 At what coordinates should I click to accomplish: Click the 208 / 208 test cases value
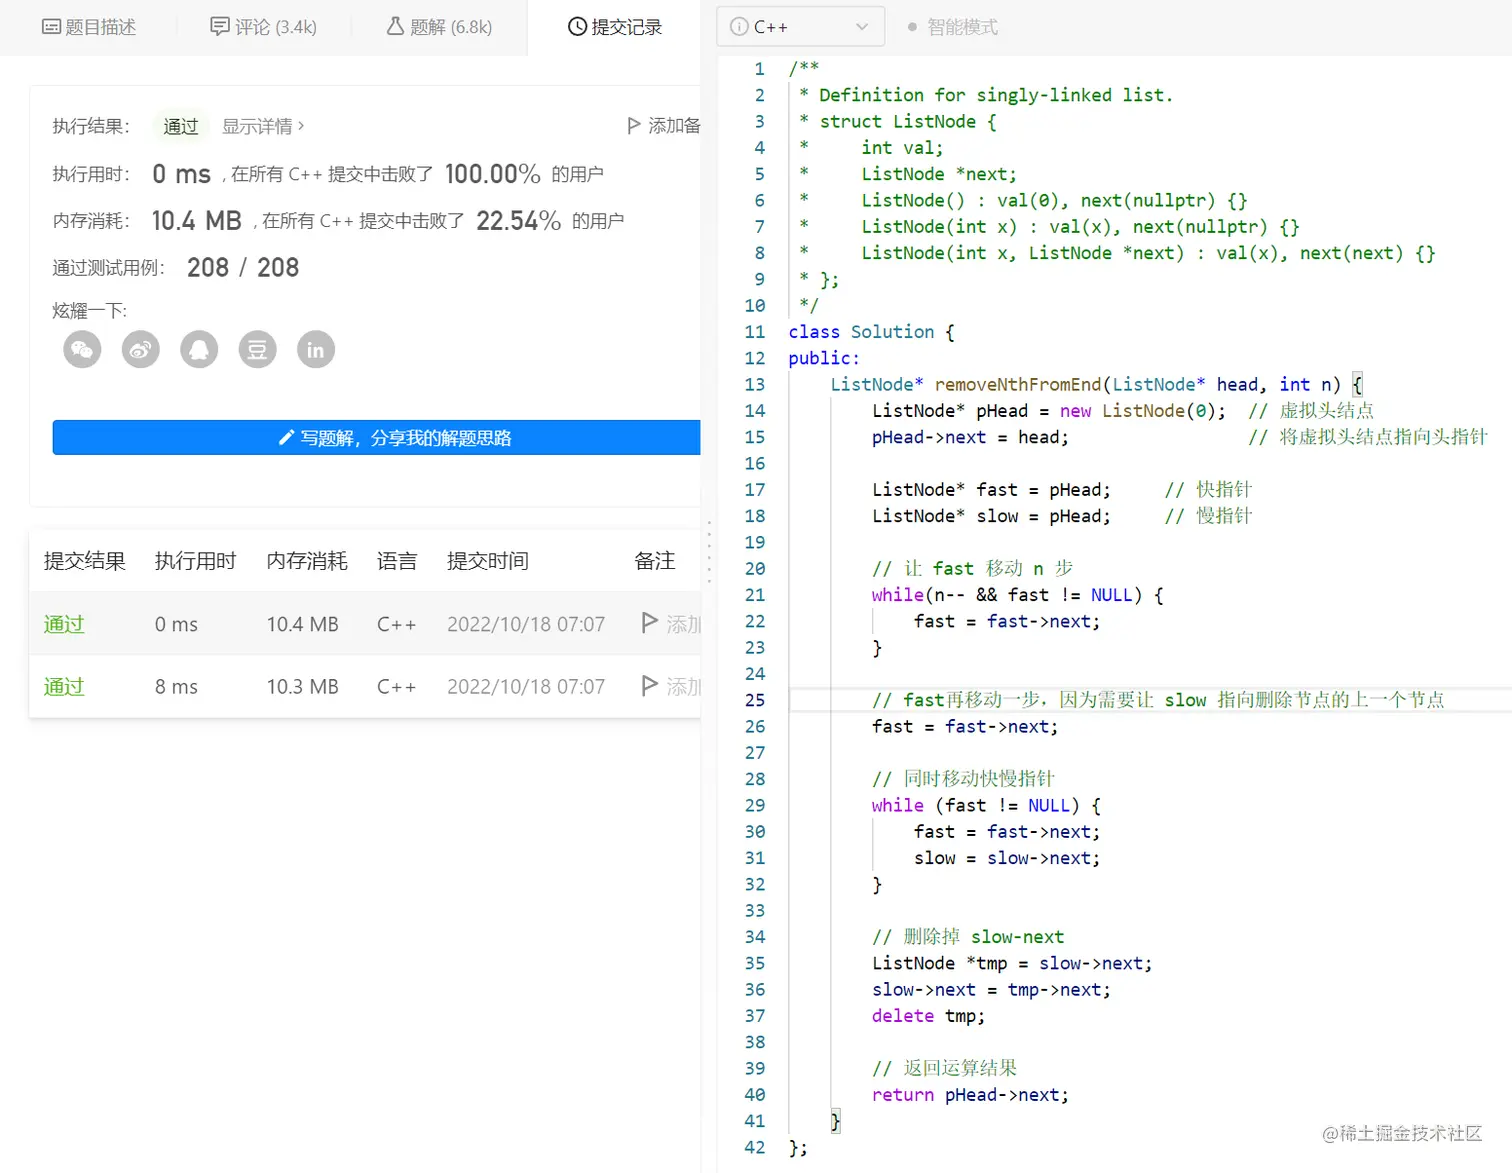pos(243,267)
